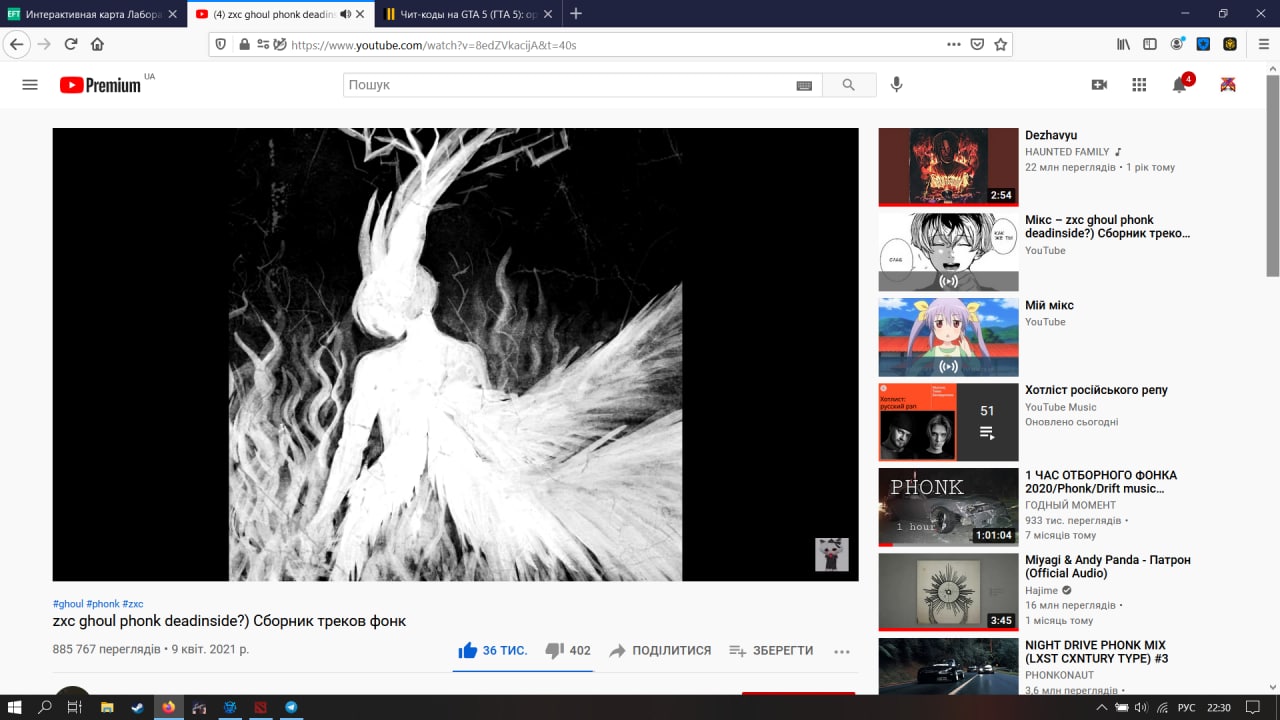Open page actions three-dot menu in address bar
Screen dimensions: 1280x720
954,44
